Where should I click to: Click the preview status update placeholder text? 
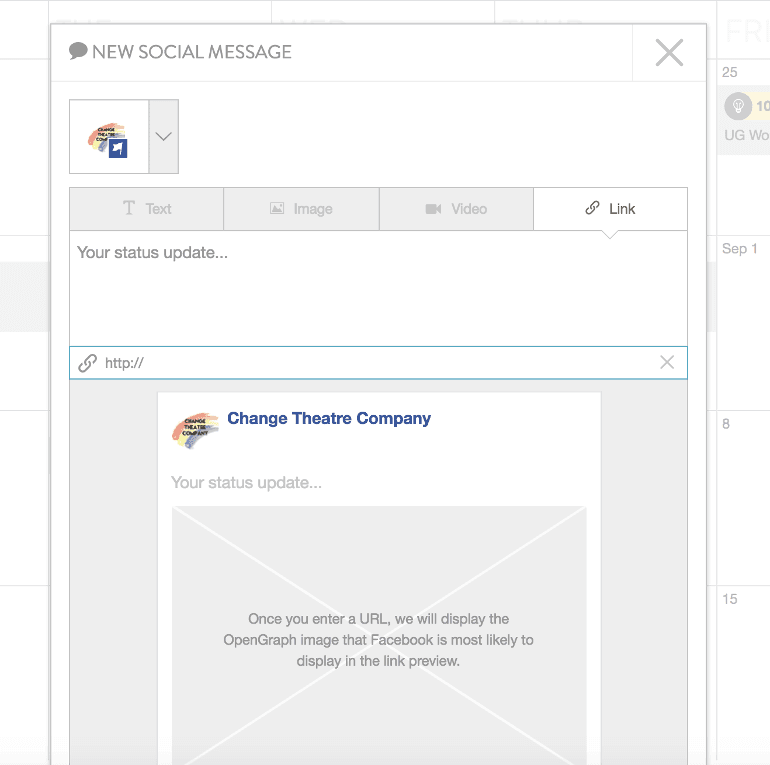point(247,483)
